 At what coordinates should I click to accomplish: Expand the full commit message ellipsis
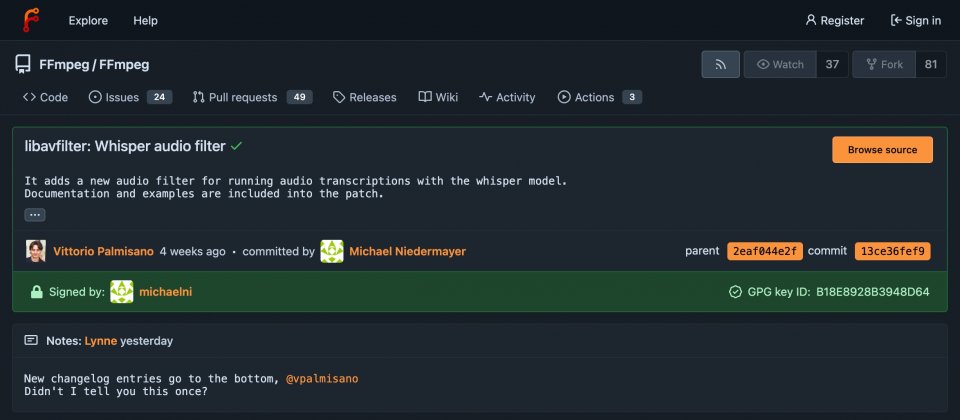[35, 215]
